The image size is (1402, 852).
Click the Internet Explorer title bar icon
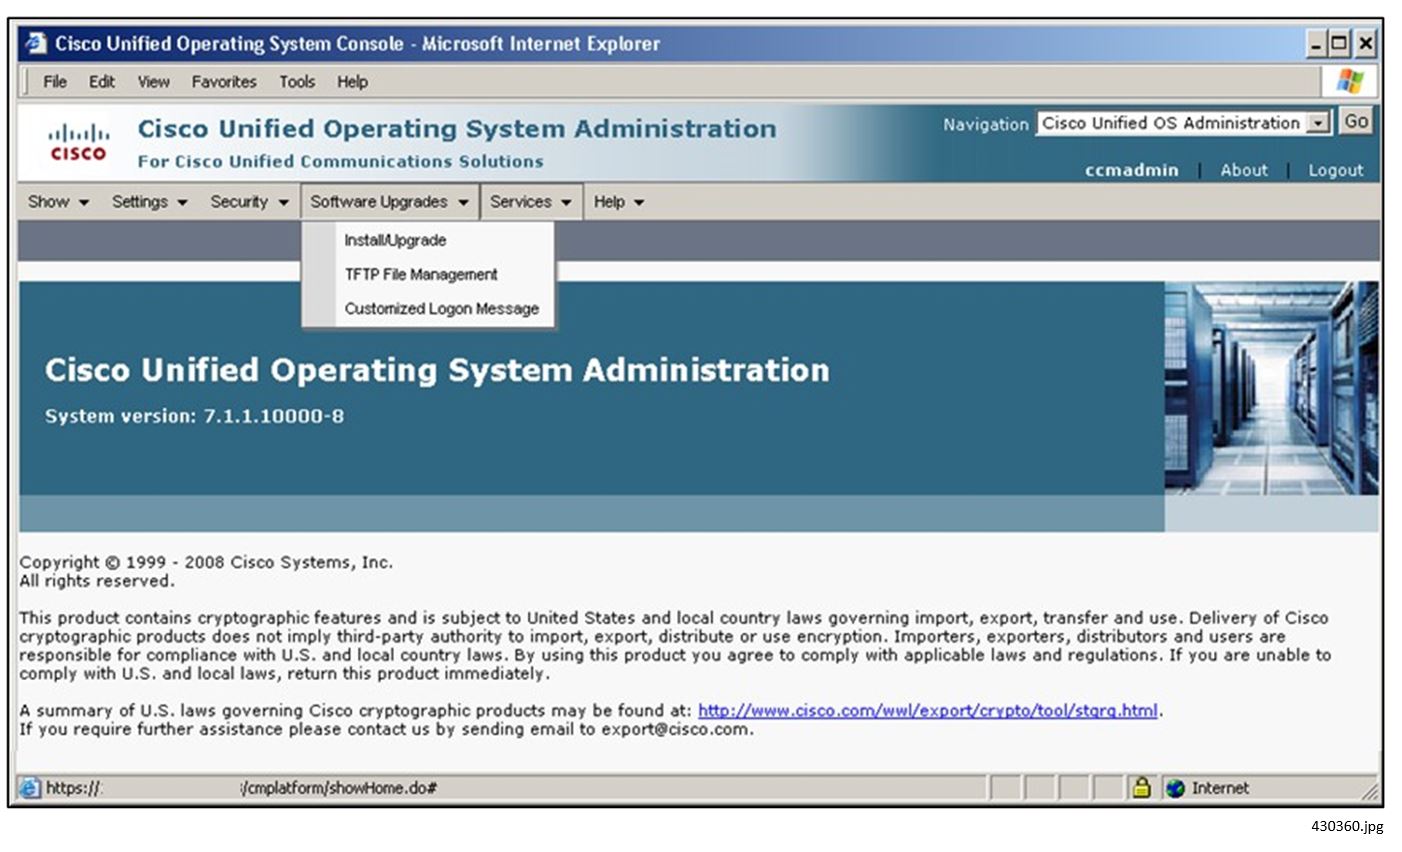pyautogui.click(x=37, y=44)
